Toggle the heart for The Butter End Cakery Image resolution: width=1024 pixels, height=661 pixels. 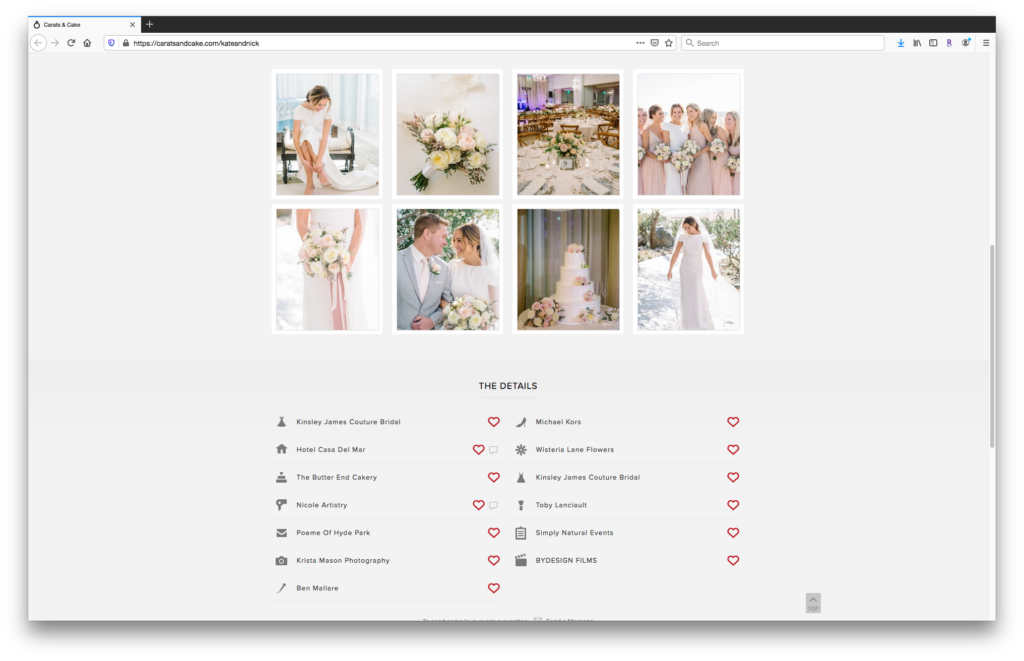click(x=494, y=477)
